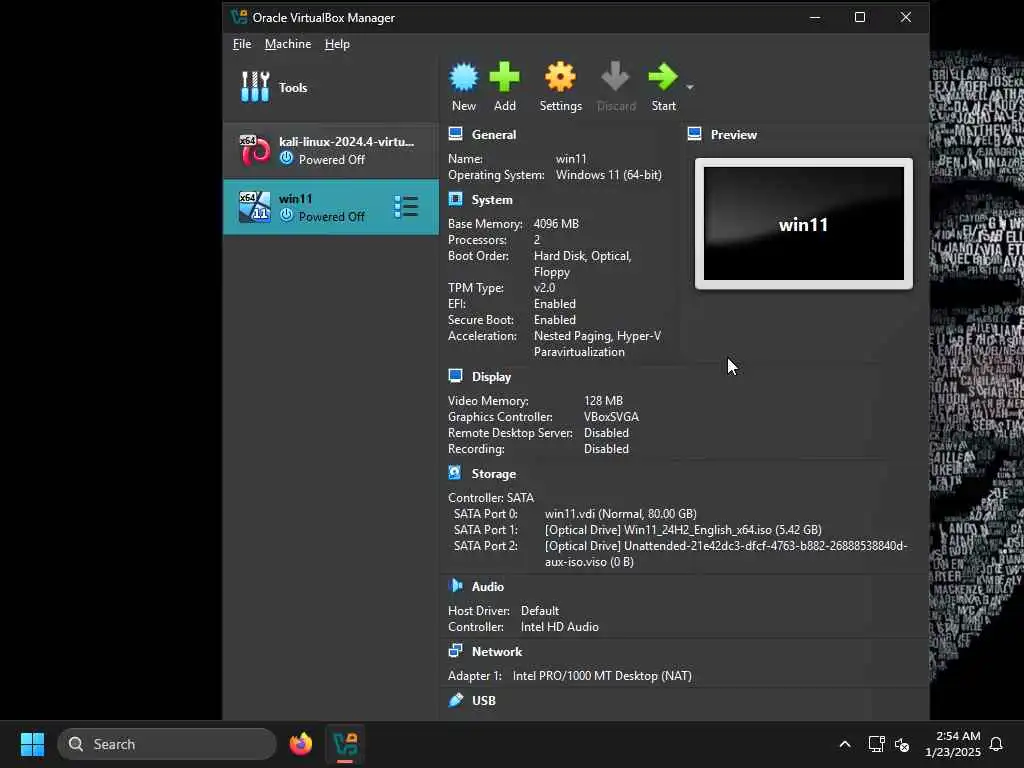
Task: Click the Kali Linux OS icon
Action: coord(255,150)
